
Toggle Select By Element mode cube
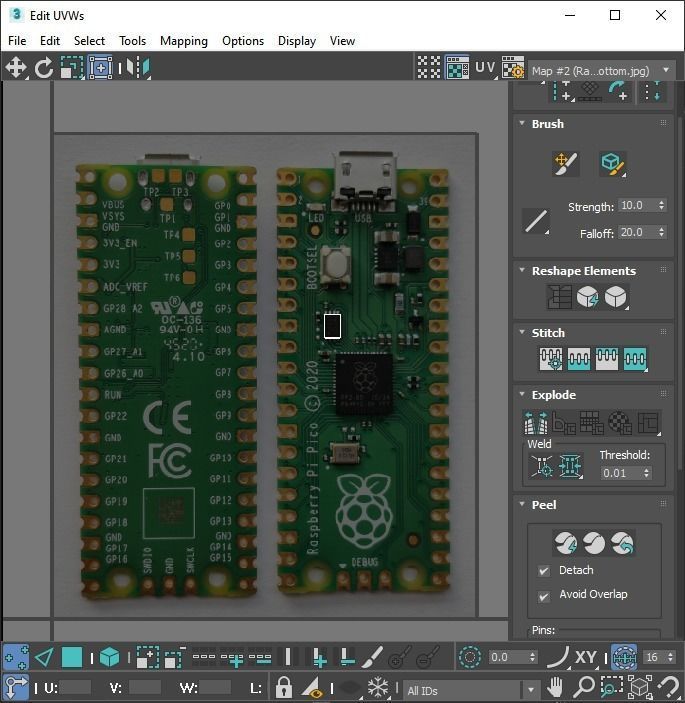pos(109,658)
